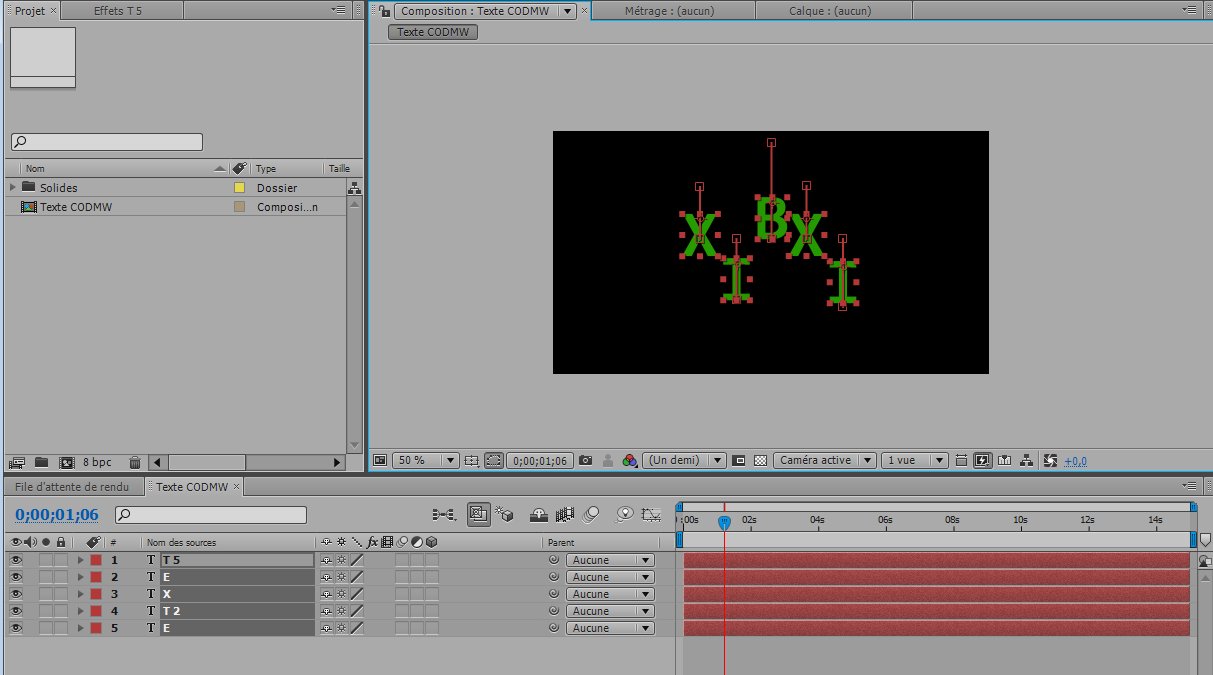Select the 'Texte CODMW' timeline tab
The height and width of the screenshot is (675, 1213).
193,487
